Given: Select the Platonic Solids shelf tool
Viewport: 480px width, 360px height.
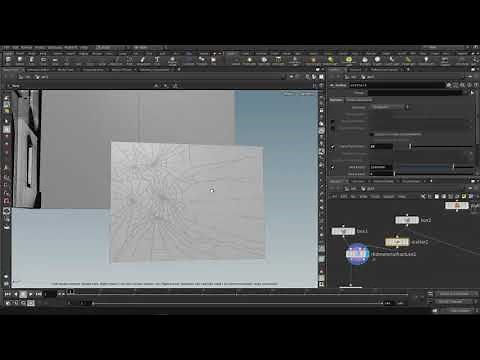Looking at the screenshot, I should tap(172, 60).
